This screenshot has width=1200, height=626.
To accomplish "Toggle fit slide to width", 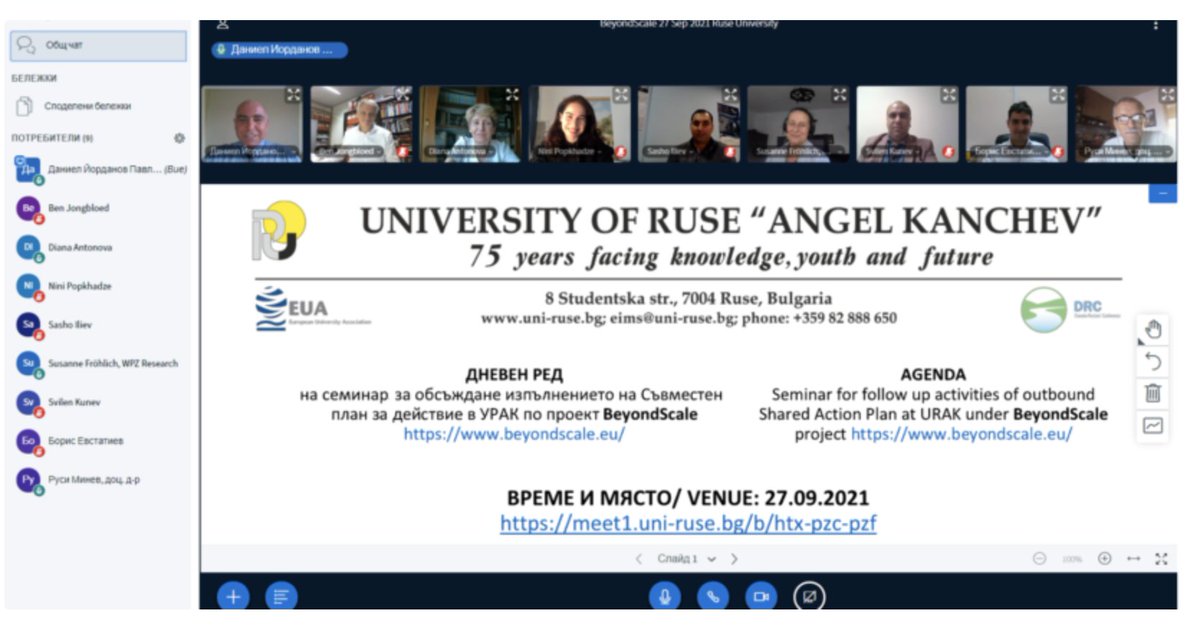I will 1133,559.
